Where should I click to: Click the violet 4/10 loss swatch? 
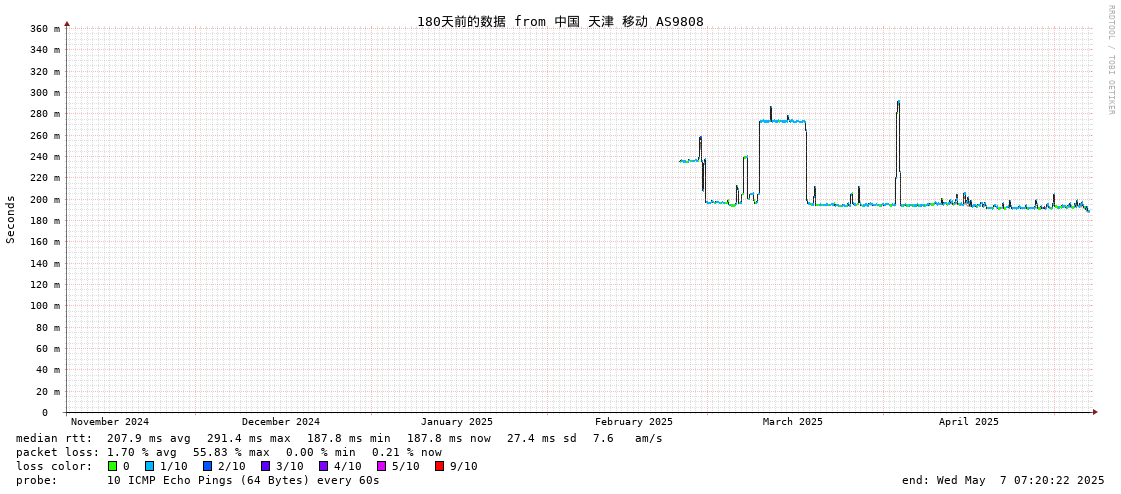[x=323, y=466]
